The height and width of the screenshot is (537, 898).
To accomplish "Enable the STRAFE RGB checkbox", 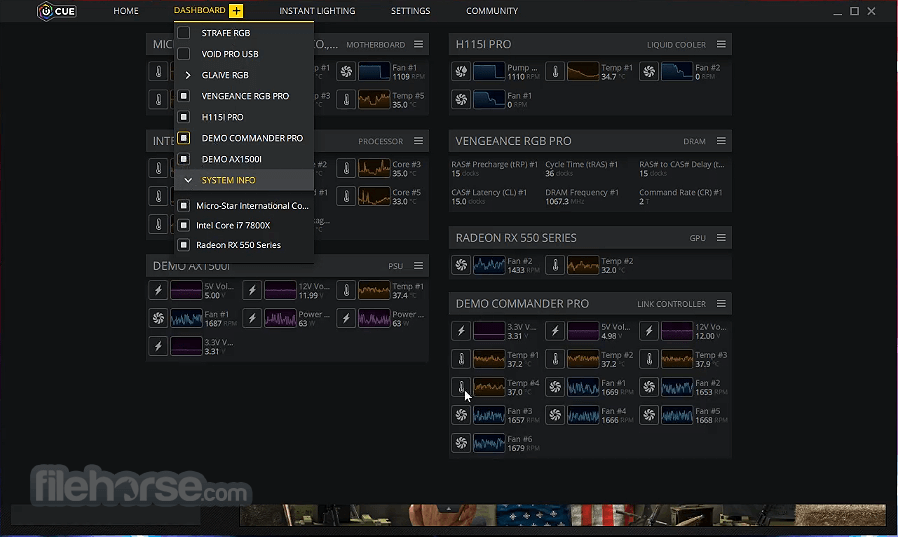I will [183, 33].
